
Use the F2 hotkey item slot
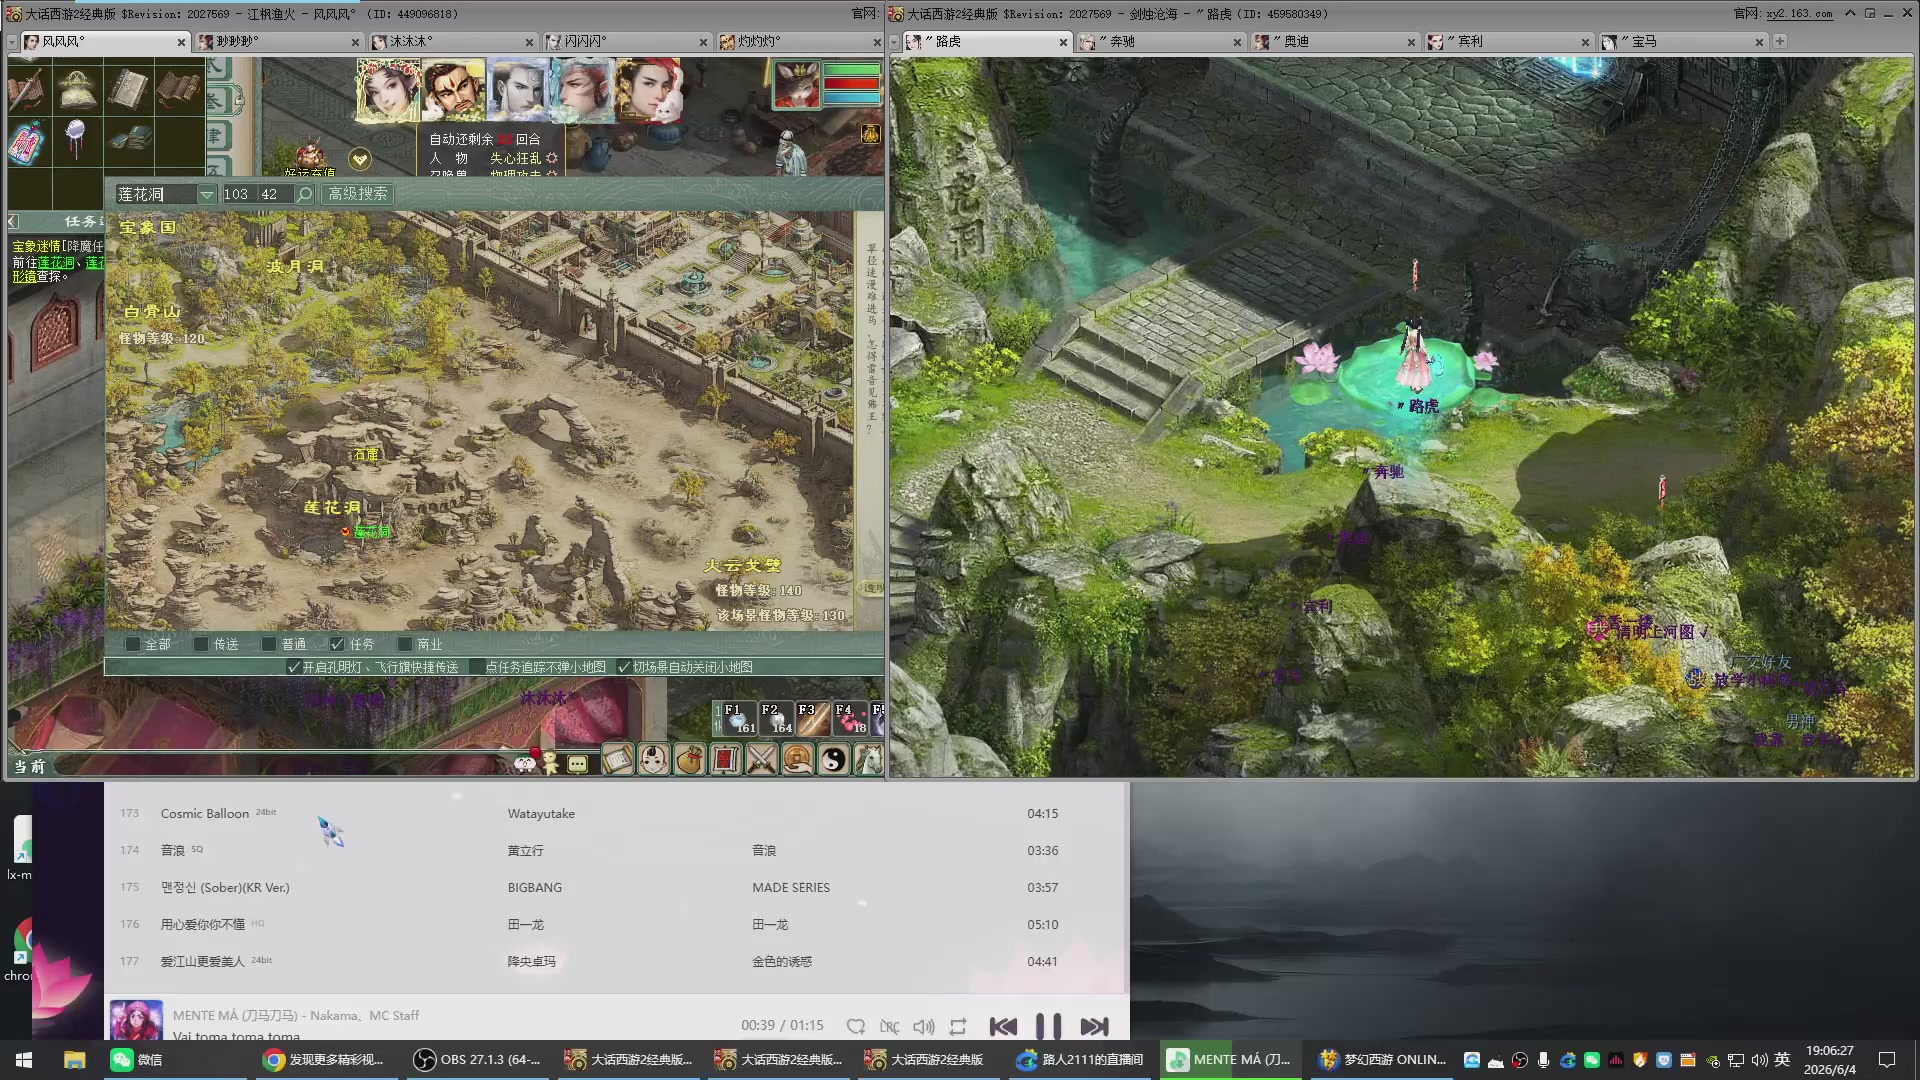pyautogui.click(x=776, y=719)
